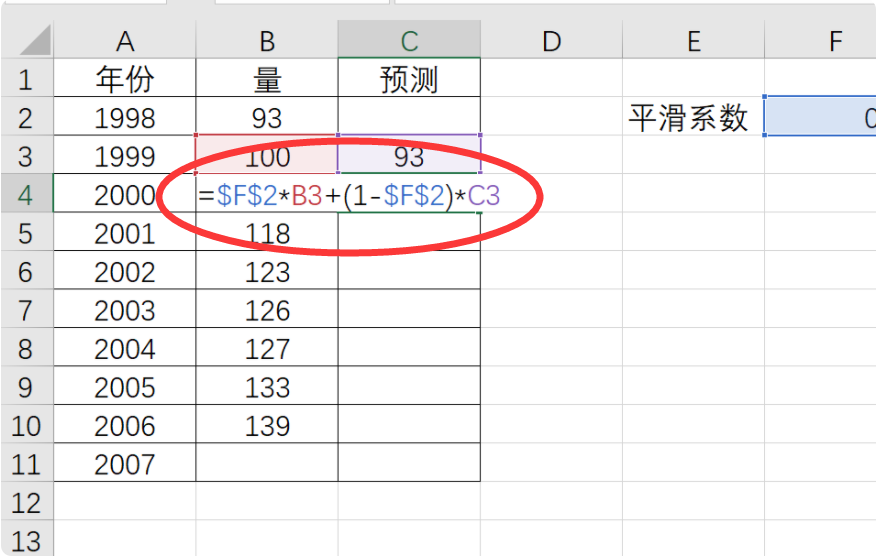This screenshot has height=558, width=878.
Task: Click cell containing year 2004
Action: tap(125, 347)
